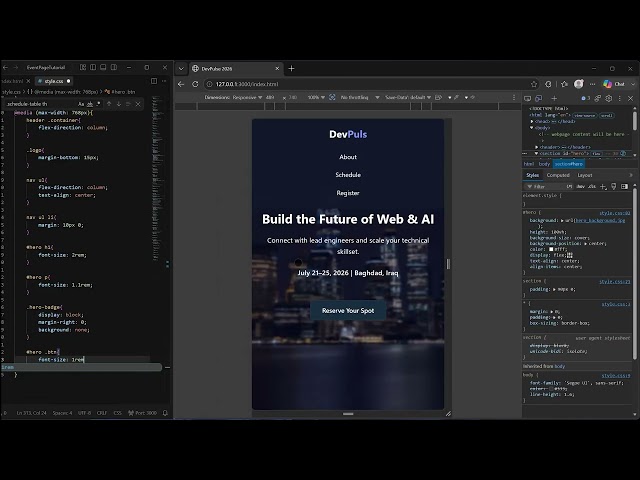This screenshot has height=480, width=640.
Task: Open DevTools settings gear
Action: 609,98
